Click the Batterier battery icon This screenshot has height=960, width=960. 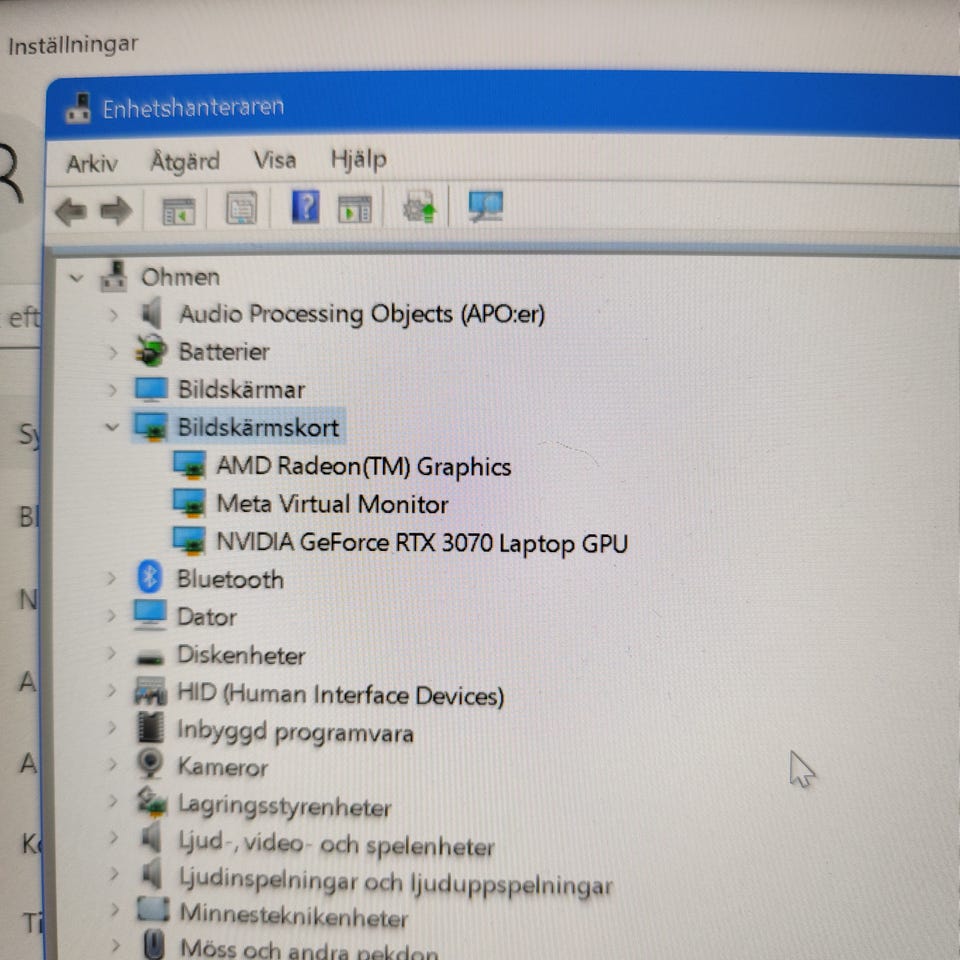[x=151, y=351]
